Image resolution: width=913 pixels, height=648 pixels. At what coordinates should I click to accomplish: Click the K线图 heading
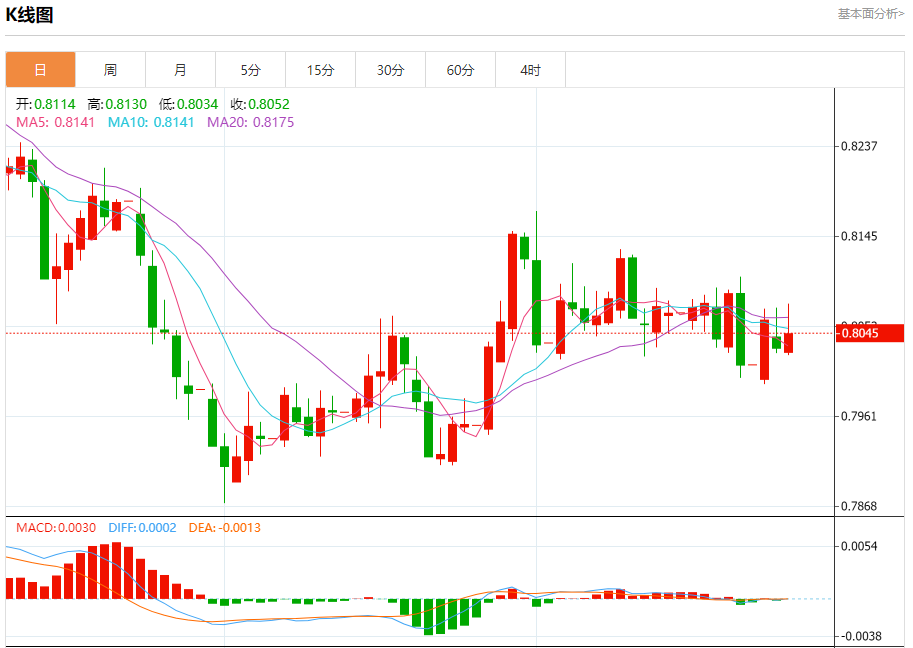point(29,15)
